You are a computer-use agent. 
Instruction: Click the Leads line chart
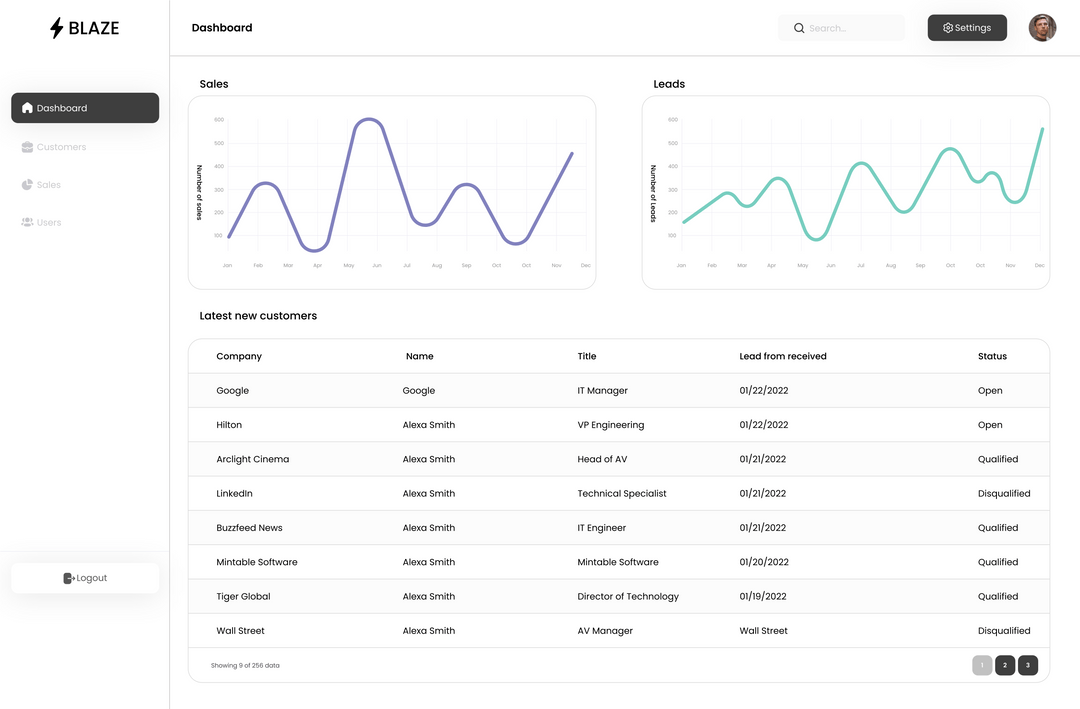[x=845, y=190]
